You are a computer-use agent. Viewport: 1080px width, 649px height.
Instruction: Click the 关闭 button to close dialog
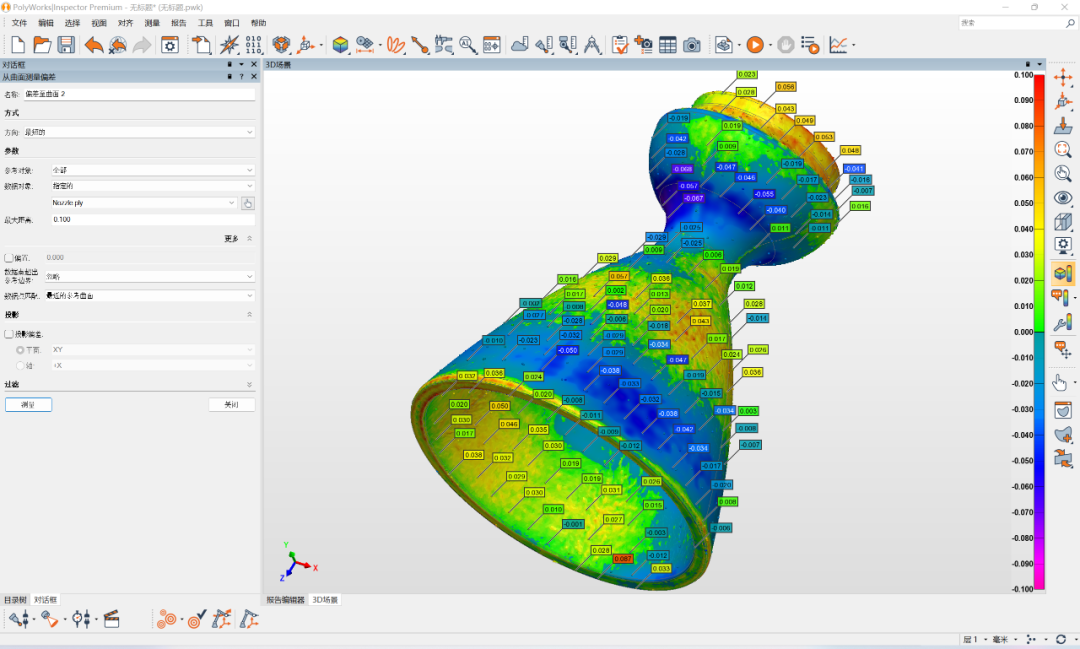[232, 405]
